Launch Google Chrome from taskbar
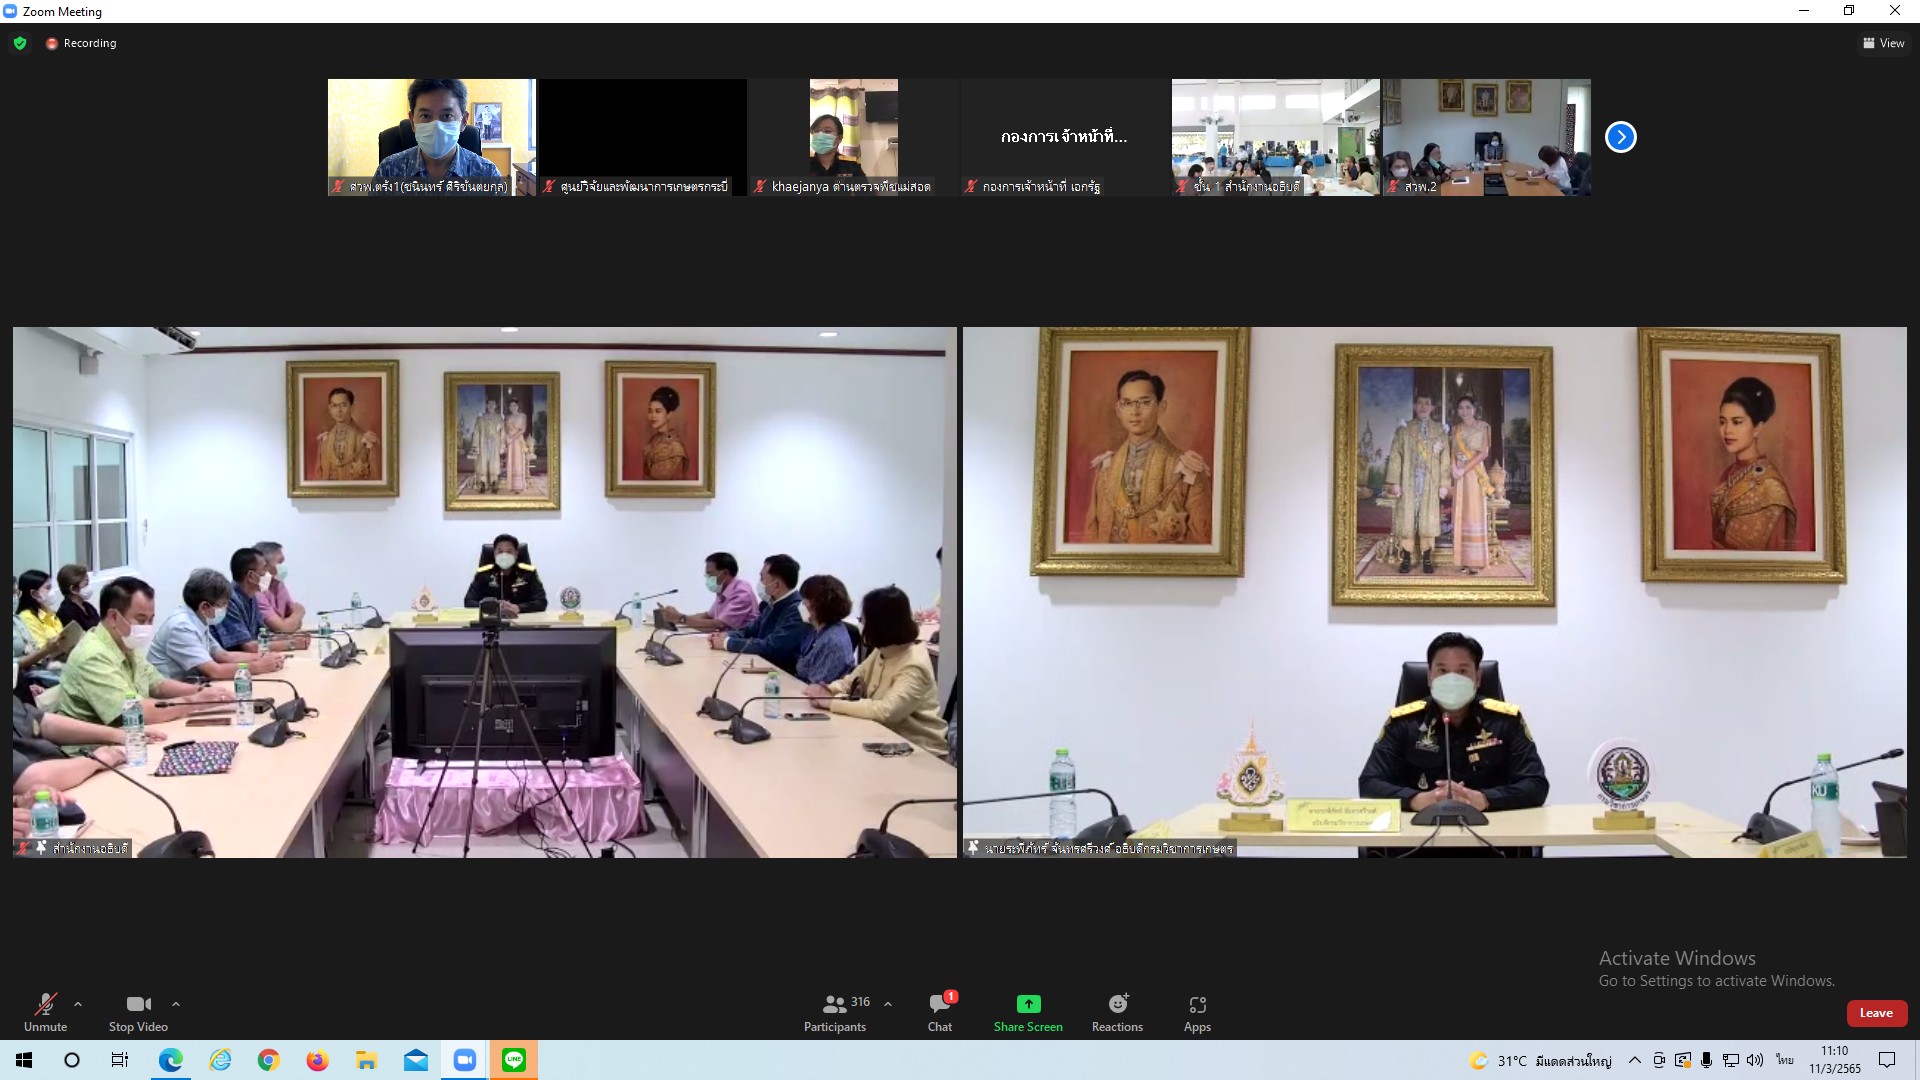 tap(269, 1060)
